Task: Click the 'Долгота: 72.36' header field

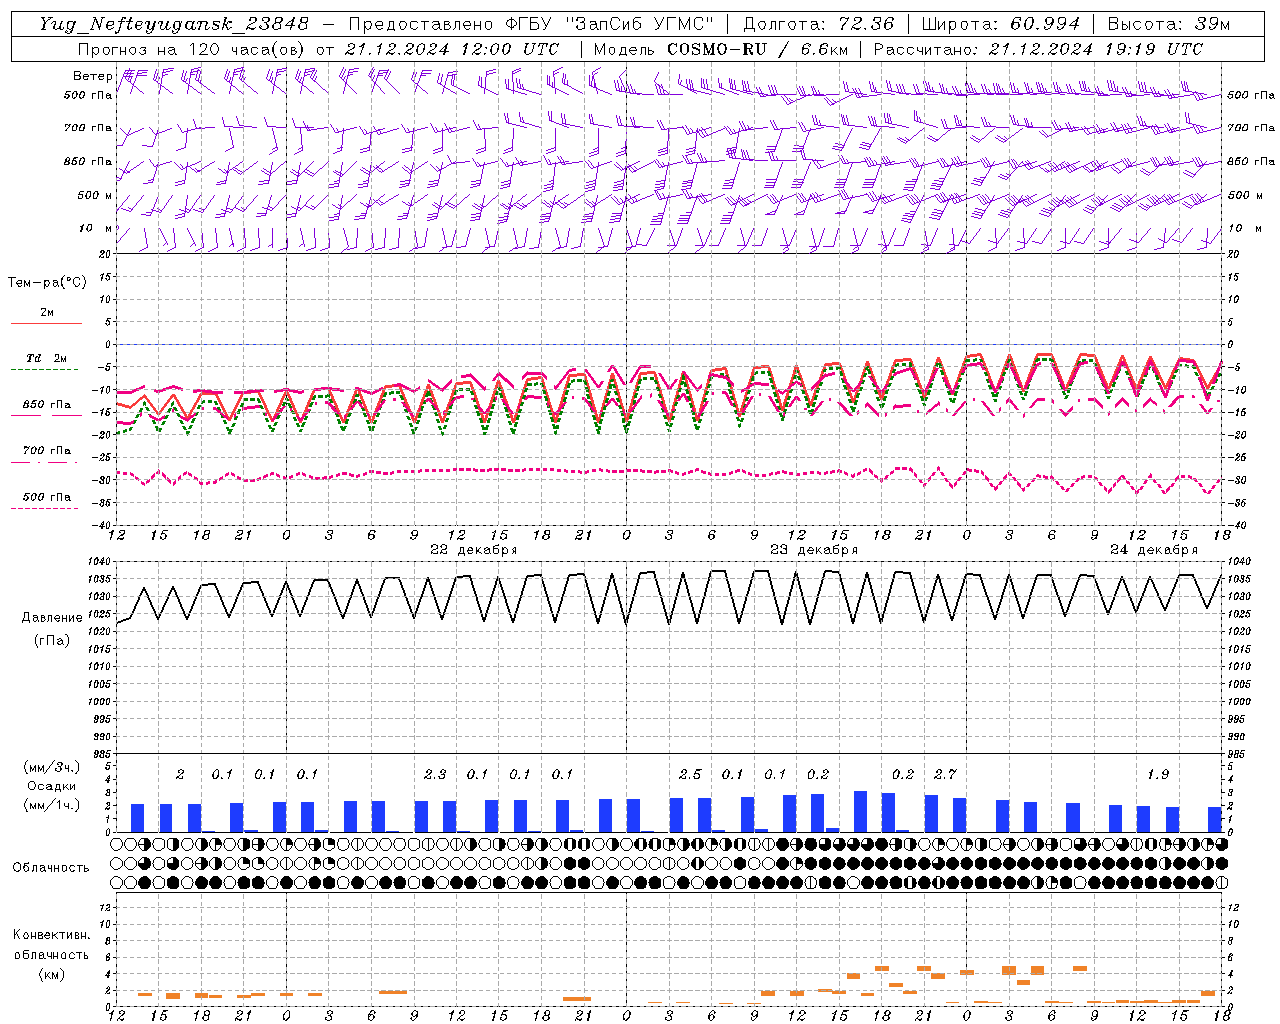Action: (818, 24)
